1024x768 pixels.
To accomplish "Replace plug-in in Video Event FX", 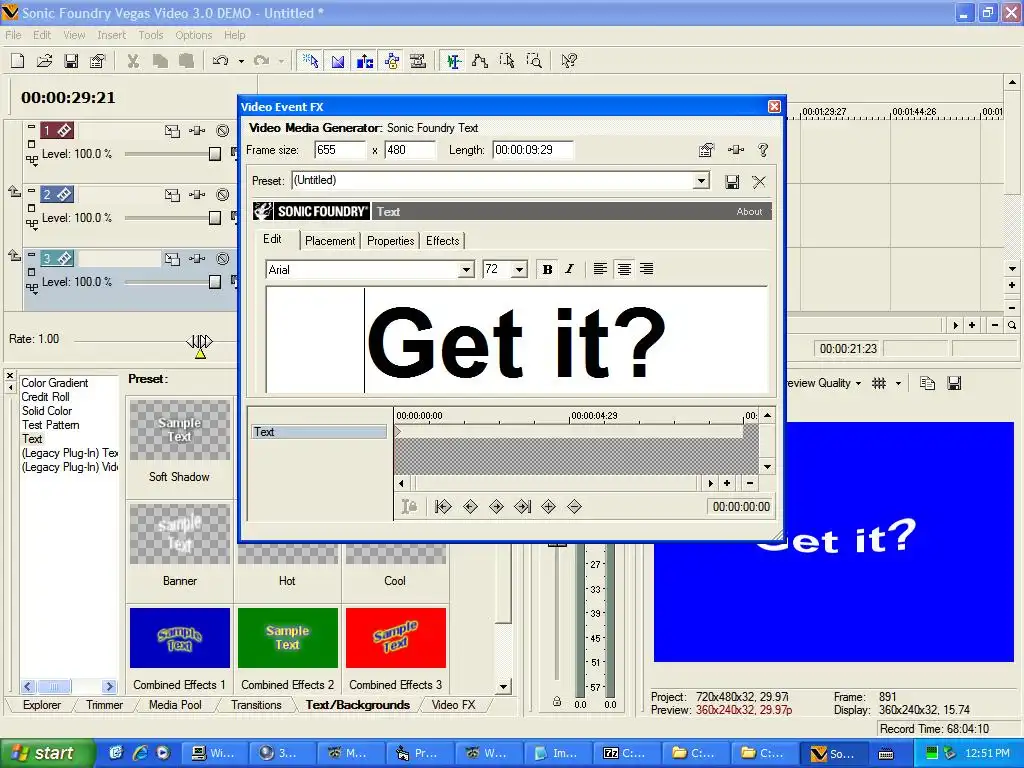I will coord(736,150).
